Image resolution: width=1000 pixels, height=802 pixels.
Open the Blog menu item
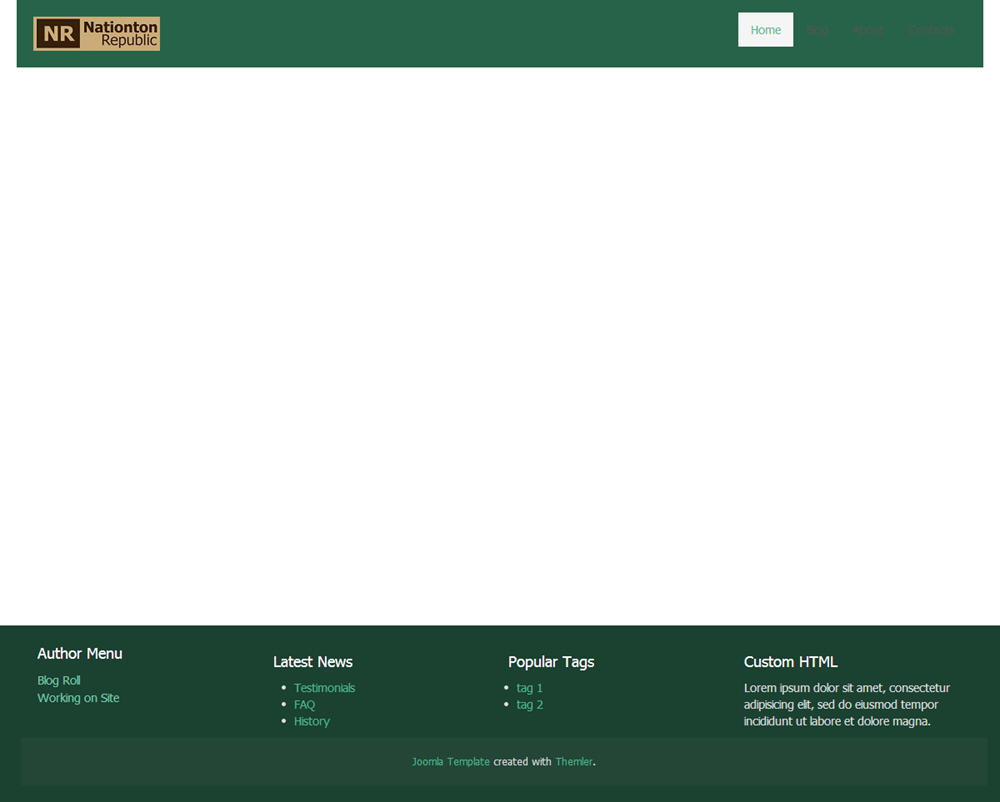(x=817, y=30)
